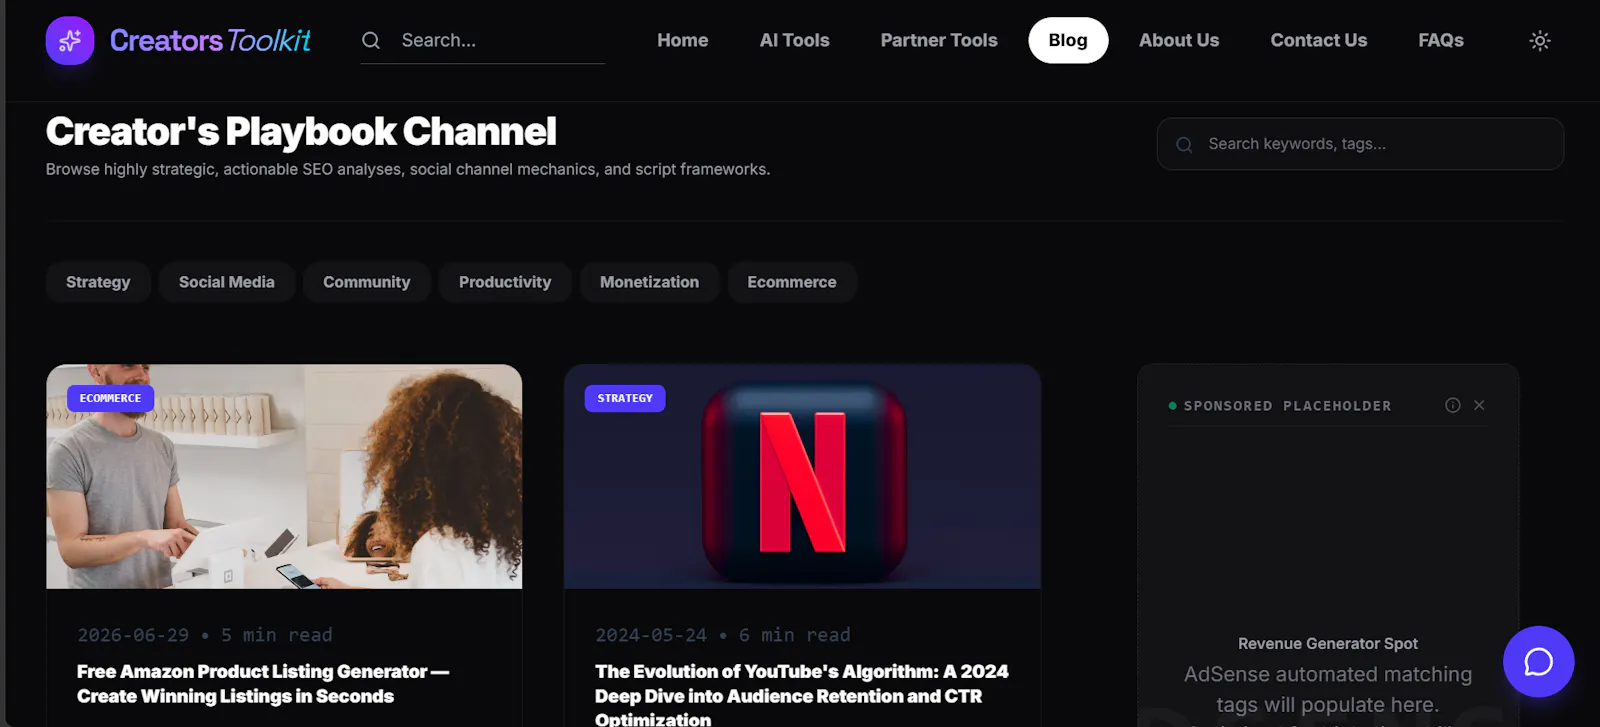
Task: Close the sponsored placeholder with X icon
Action: coord(1479,405)
